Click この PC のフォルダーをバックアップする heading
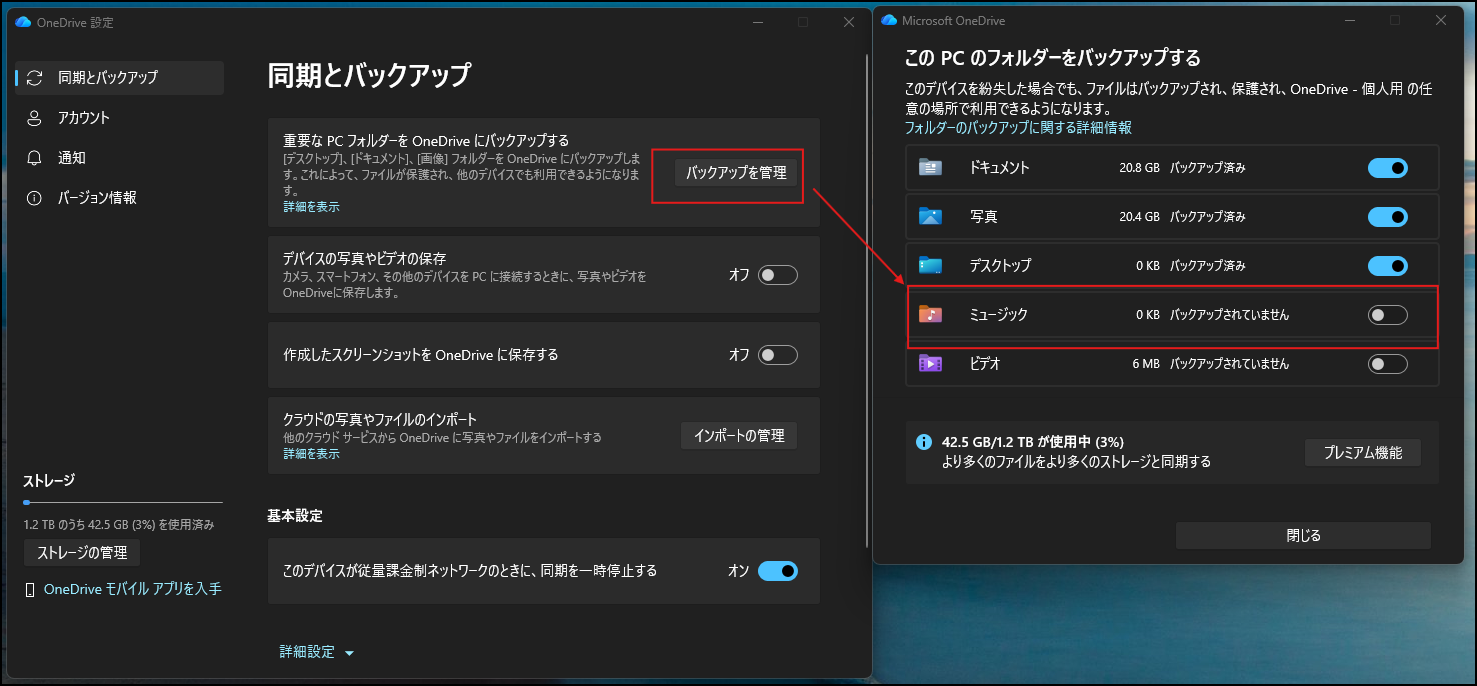The image size is (1477, 686). click(x=1052, y=58)
